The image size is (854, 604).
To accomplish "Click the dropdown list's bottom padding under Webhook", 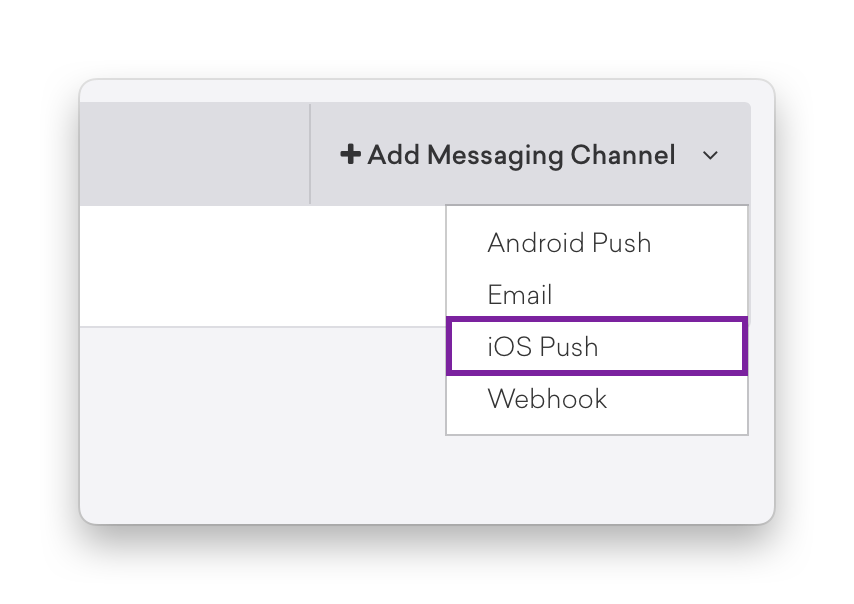I will coord(597,426).
